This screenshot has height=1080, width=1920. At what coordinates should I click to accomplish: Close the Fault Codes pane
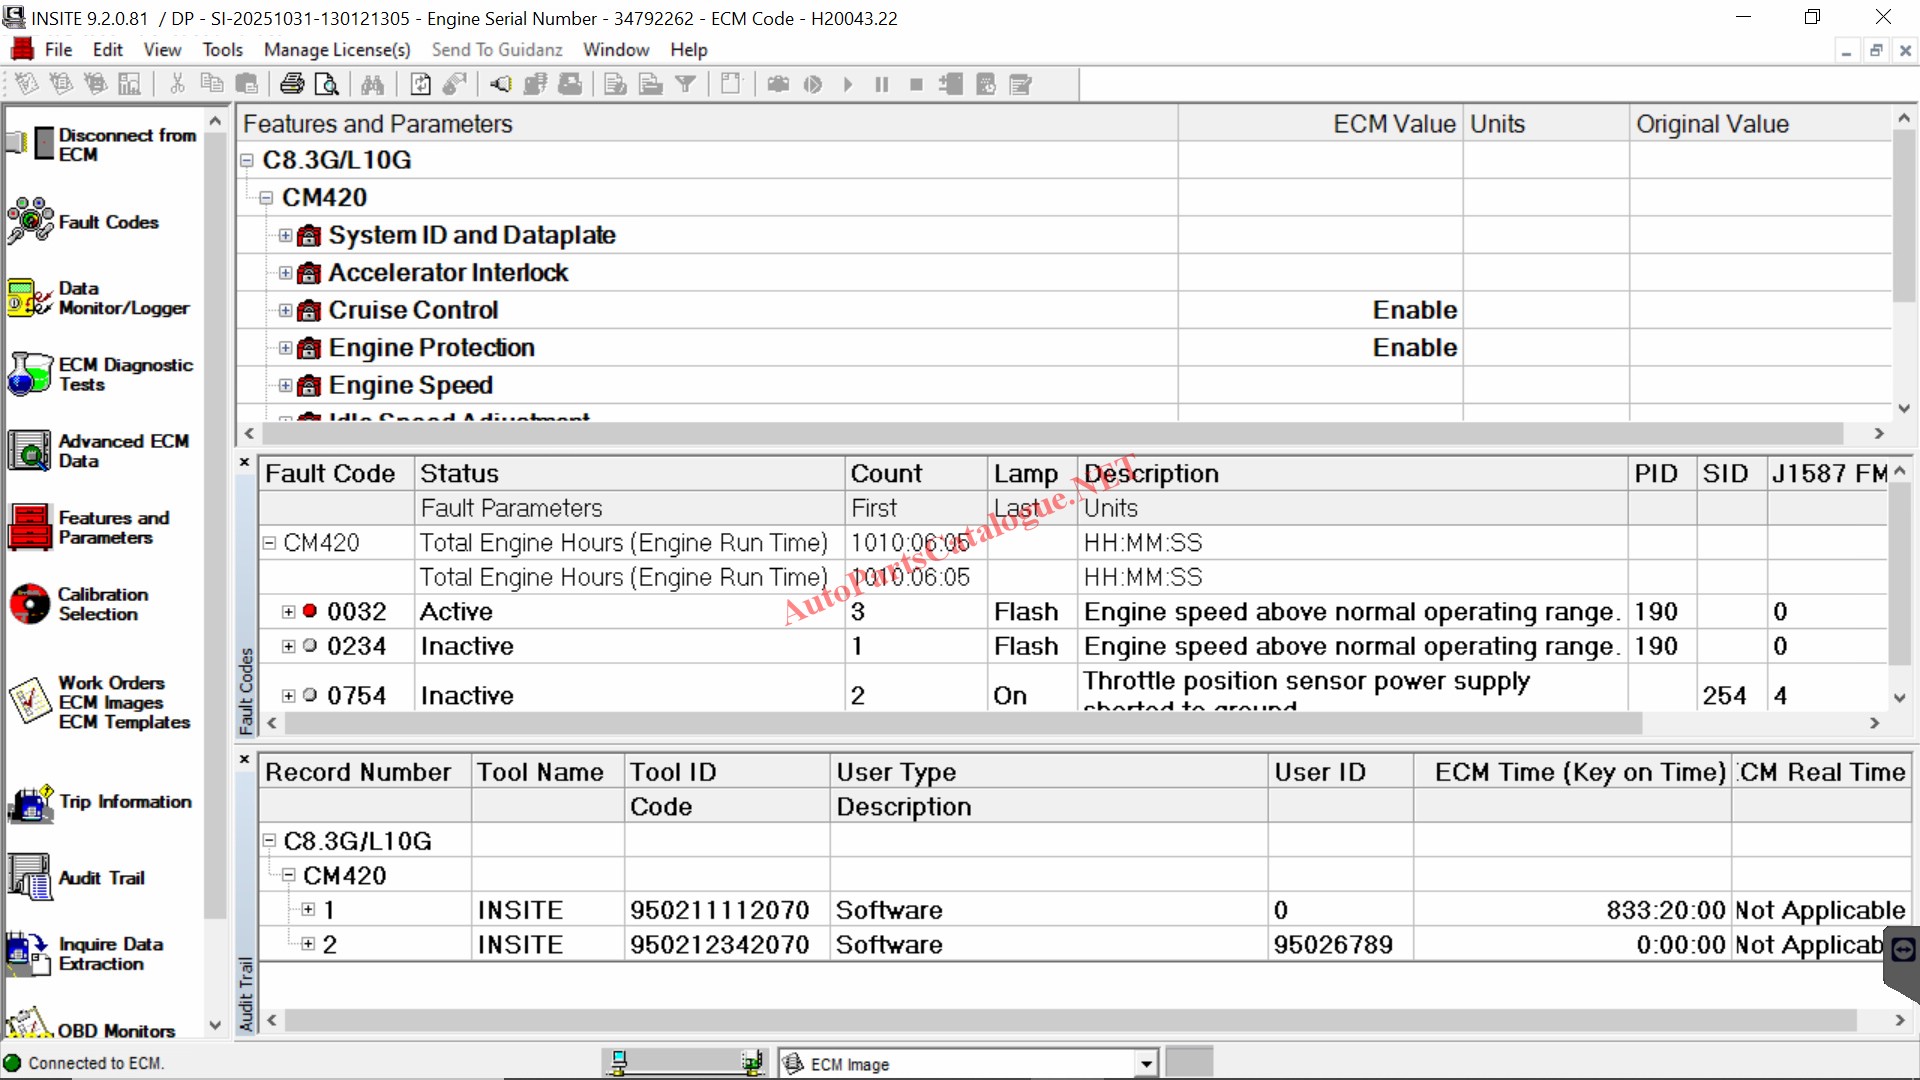[x=244, y=462]
